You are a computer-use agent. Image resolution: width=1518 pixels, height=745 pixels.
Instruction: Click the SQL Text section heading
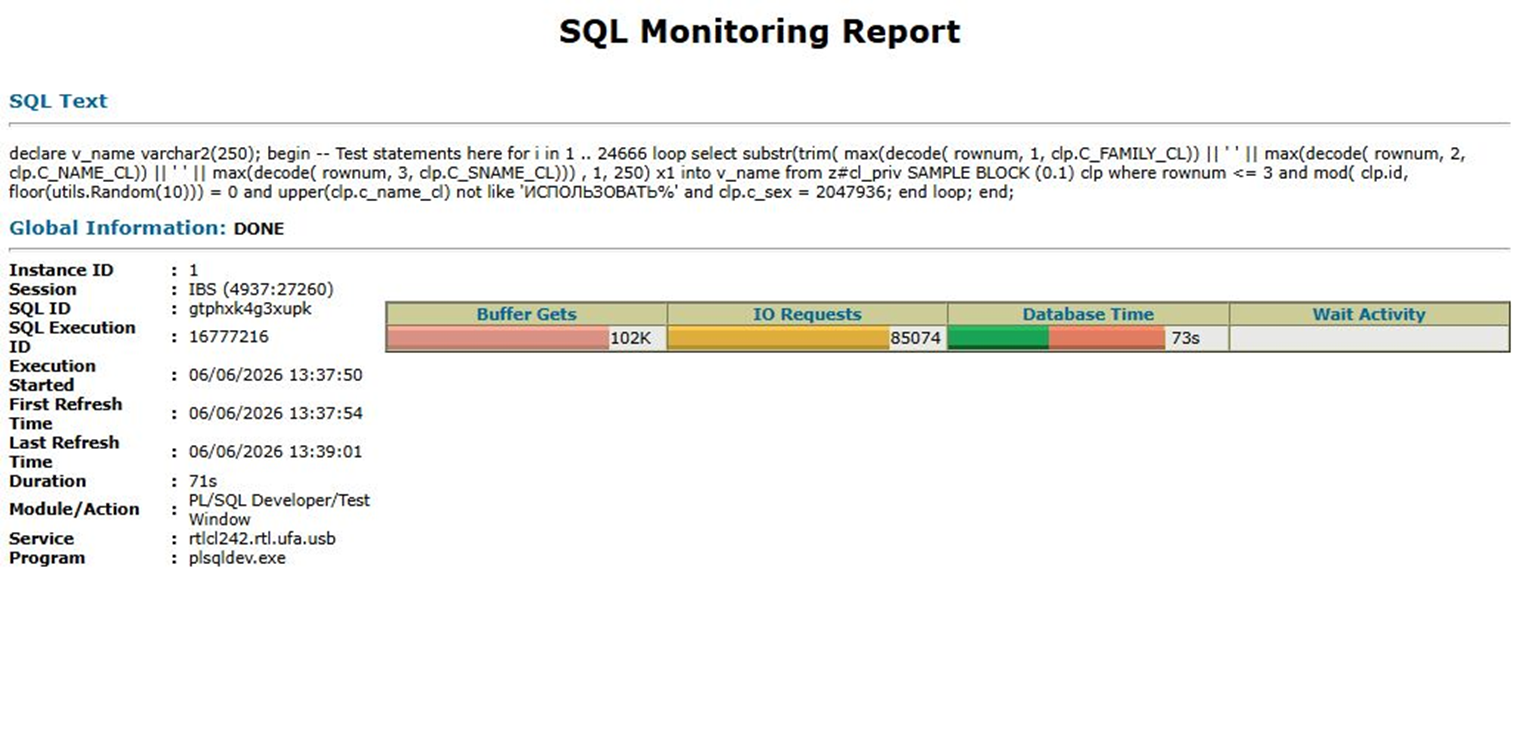coord(58,101)
